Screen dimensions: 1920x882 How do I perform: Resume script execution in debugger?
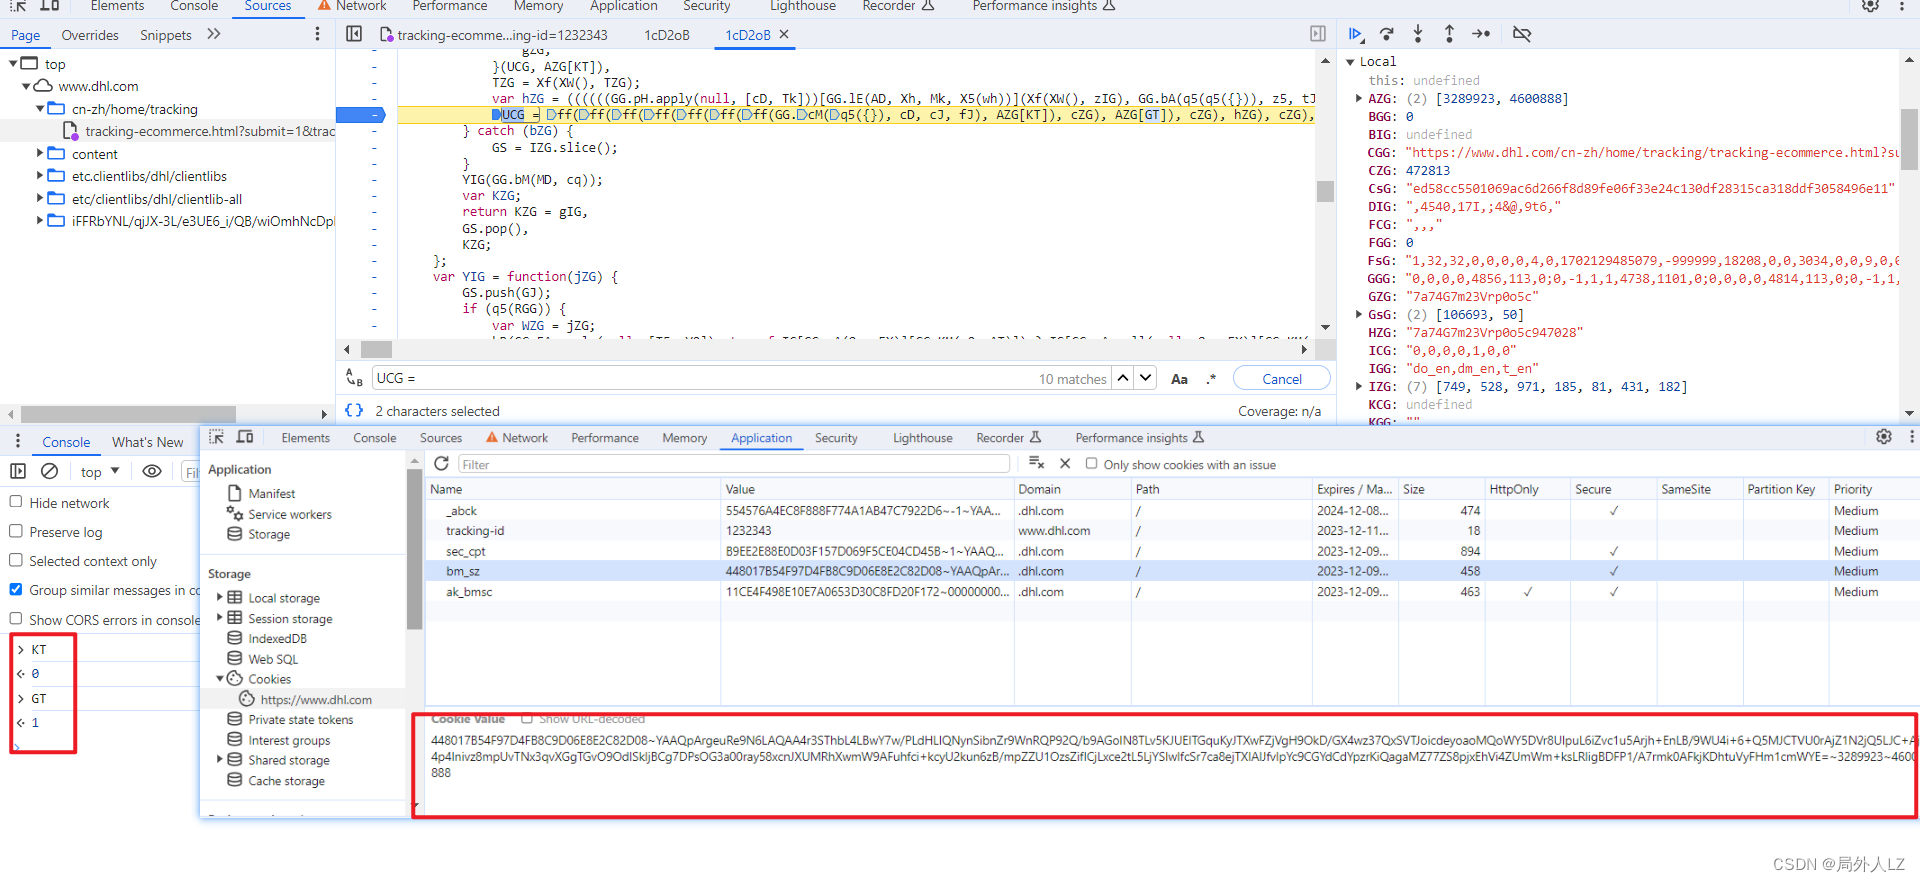(x=1355, y=34)
